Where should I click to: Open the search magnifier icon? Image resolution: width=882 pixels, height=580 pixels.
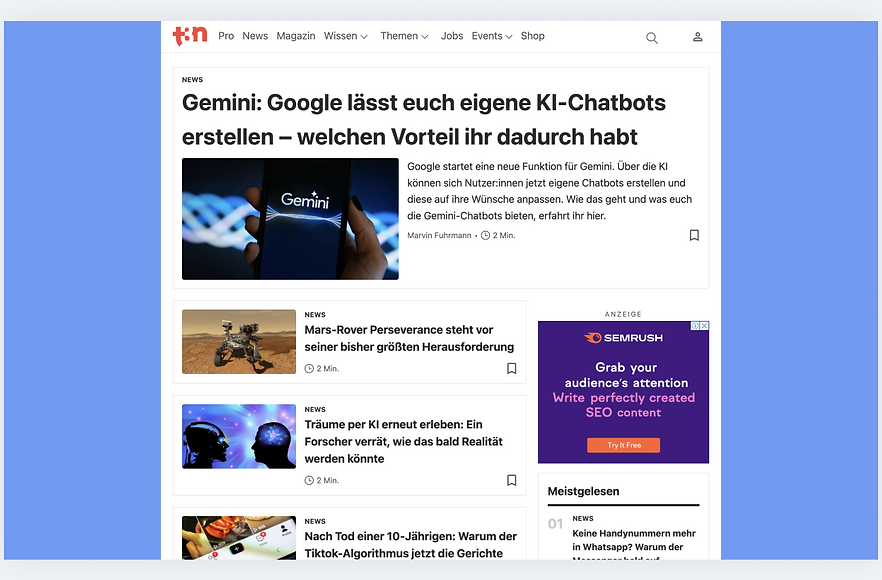(651, 38)
